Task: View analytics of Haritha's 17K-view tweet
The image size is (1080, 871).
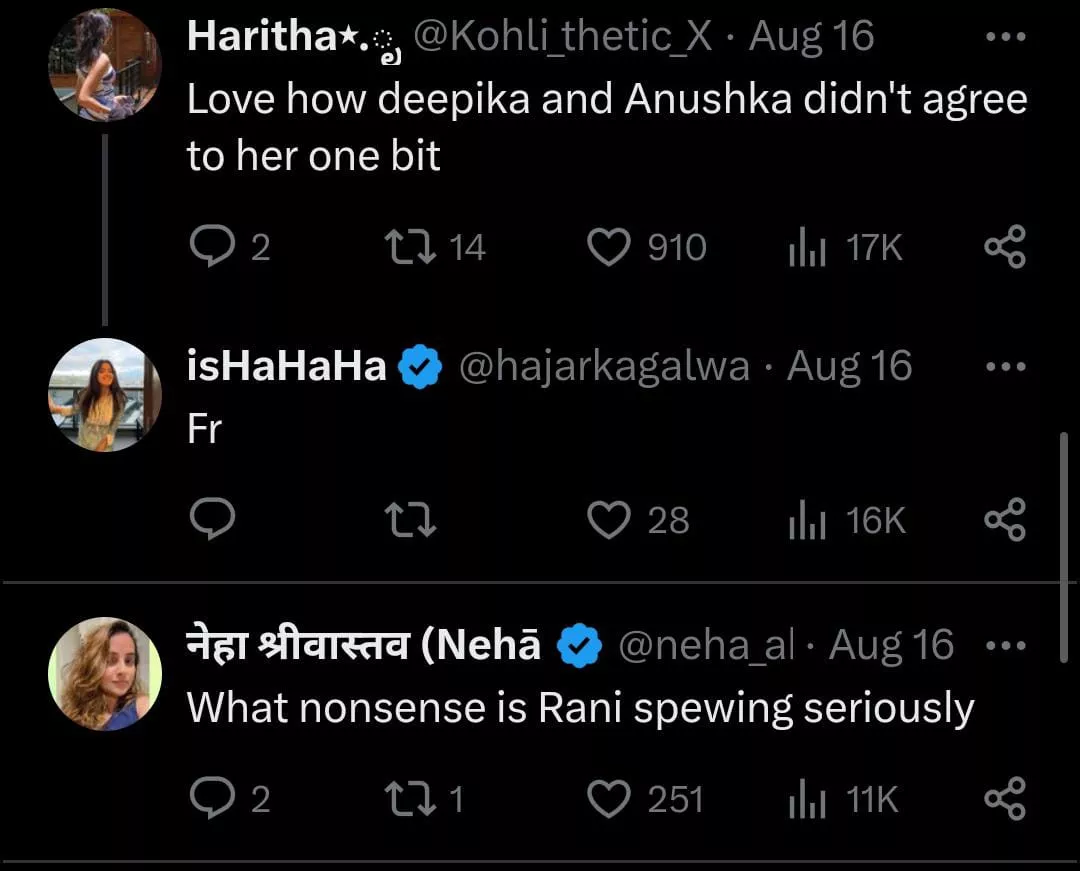Action: pyautogui.click(x=805, y=247)
